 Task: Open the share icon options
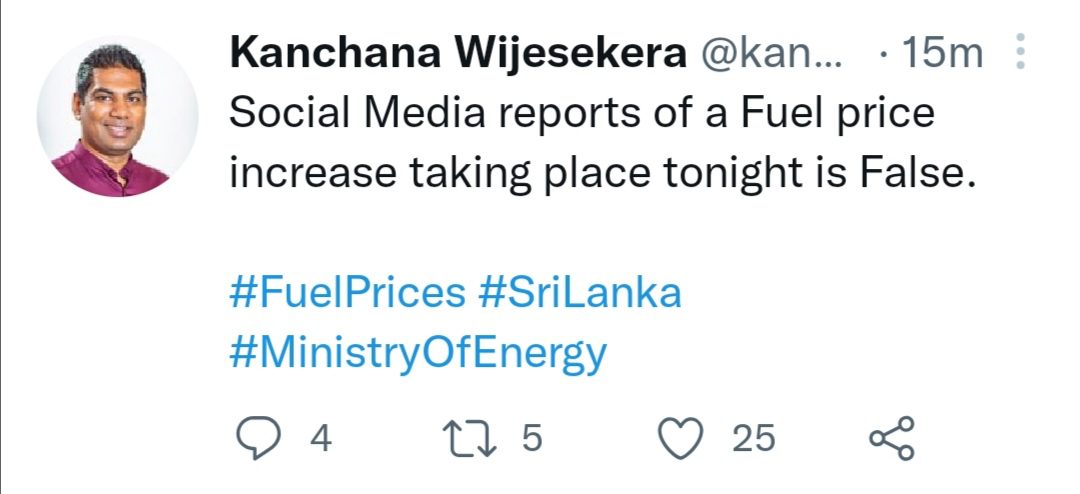[x=891, y=440]
